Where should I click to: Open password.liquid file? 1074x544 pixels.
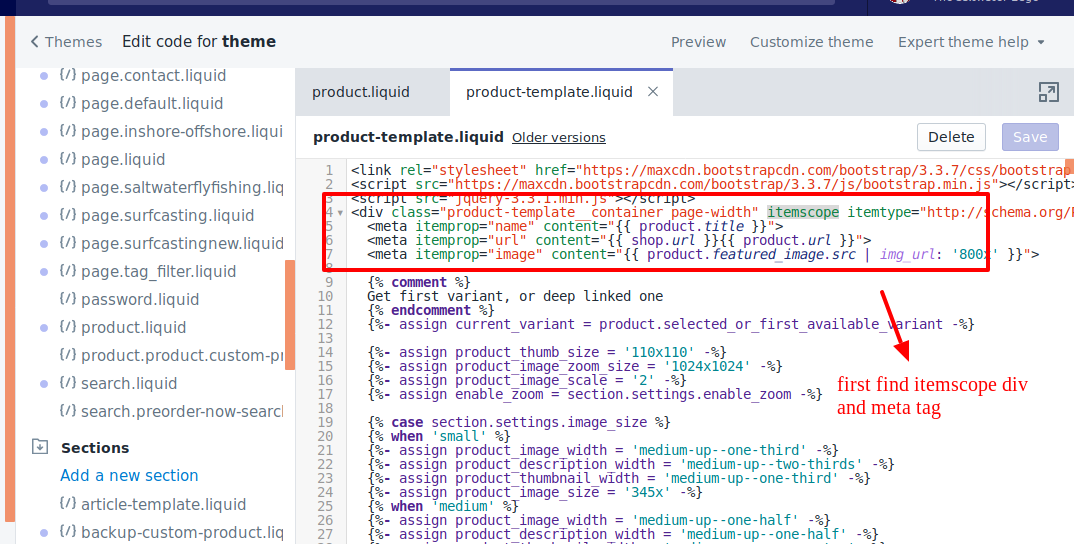click(x=140, y=300)
